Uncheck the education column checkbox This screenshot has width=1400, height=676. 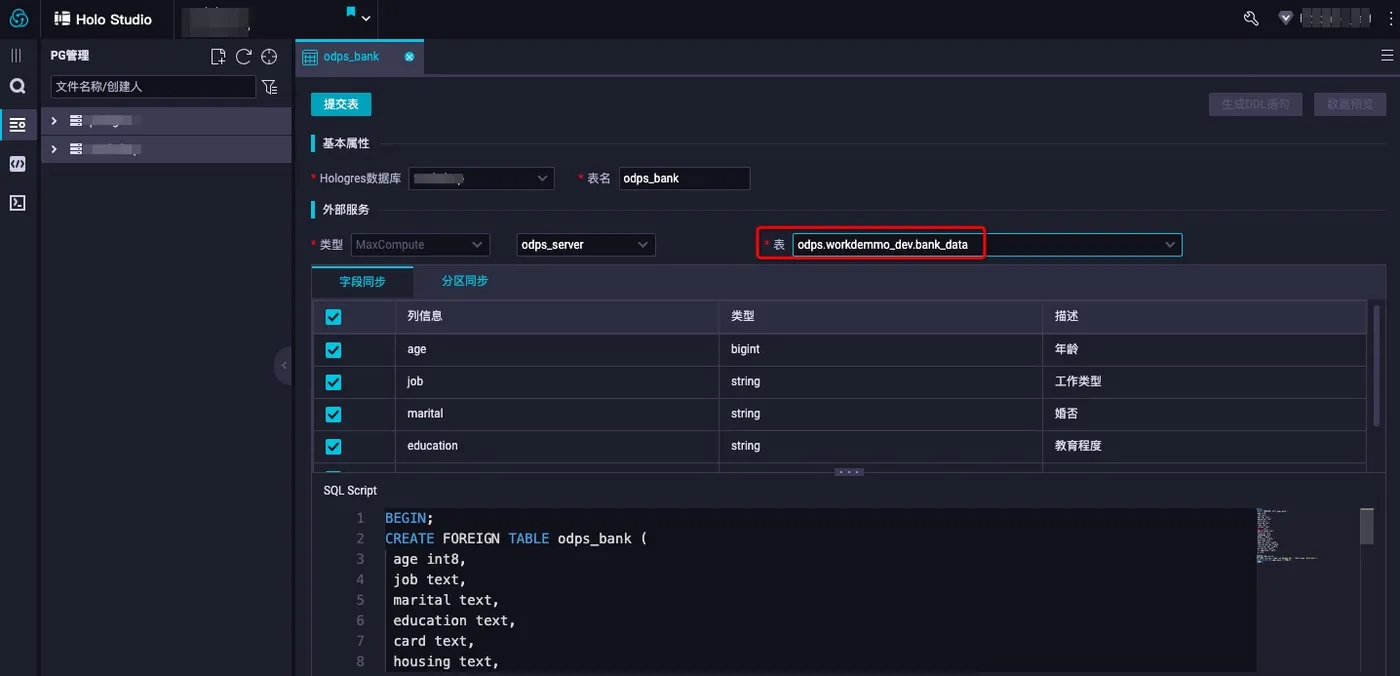coord(333,446)
